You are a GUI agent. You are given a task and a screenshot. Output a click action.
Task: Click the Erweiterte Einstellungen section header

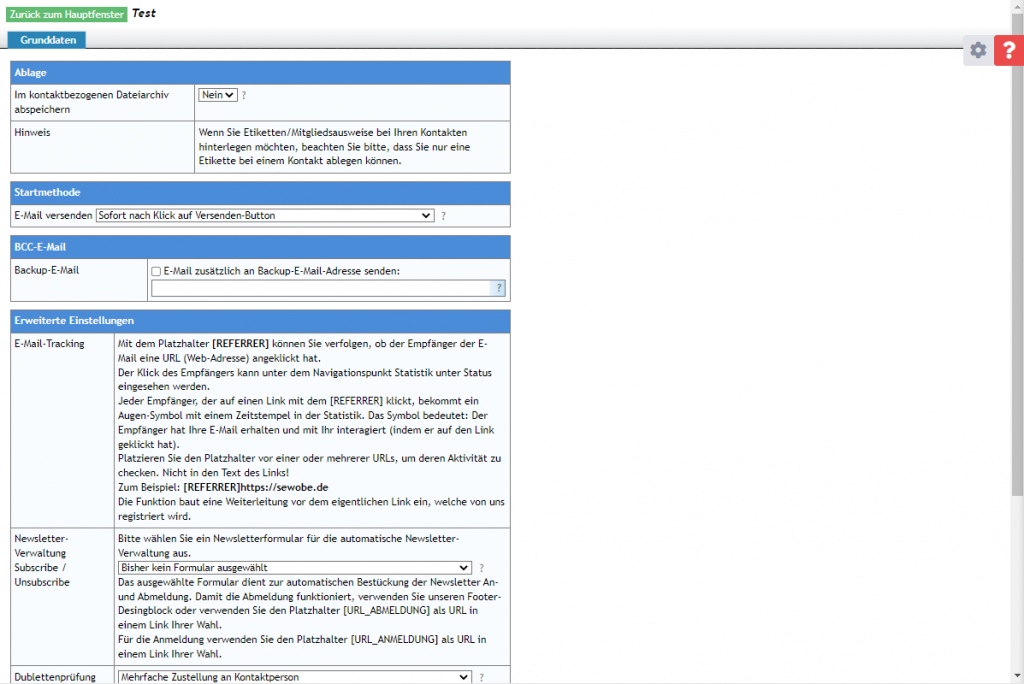click(x=260, y=321)
